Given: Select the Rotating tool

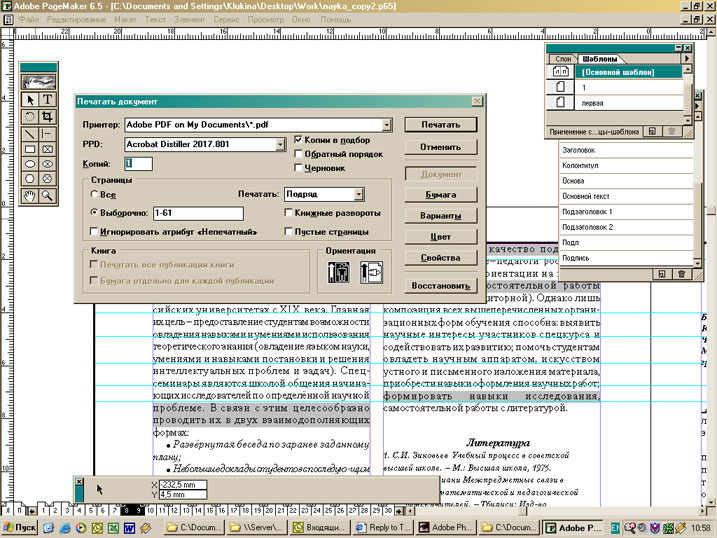Looking at the screenshot, I should (30, 117).
